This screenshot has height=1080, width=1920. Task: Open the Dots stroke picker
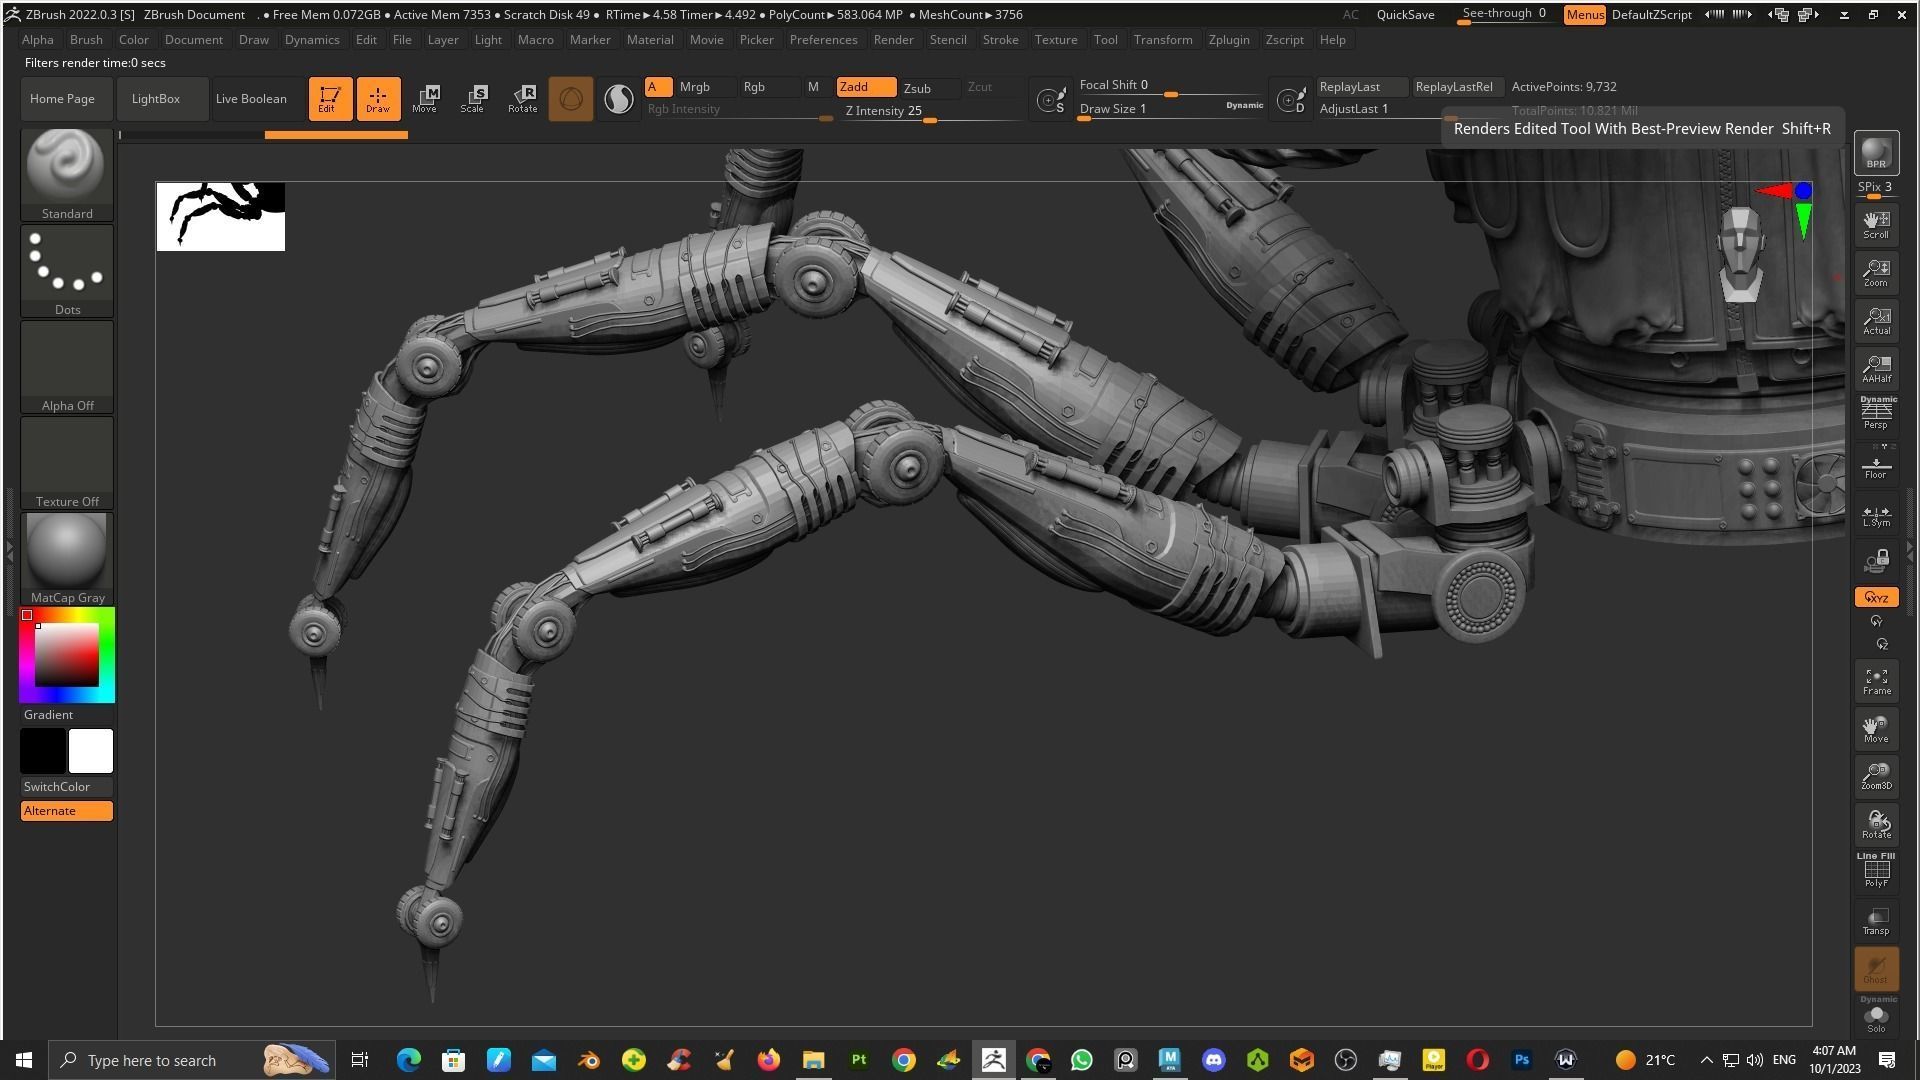click(67, 270)
